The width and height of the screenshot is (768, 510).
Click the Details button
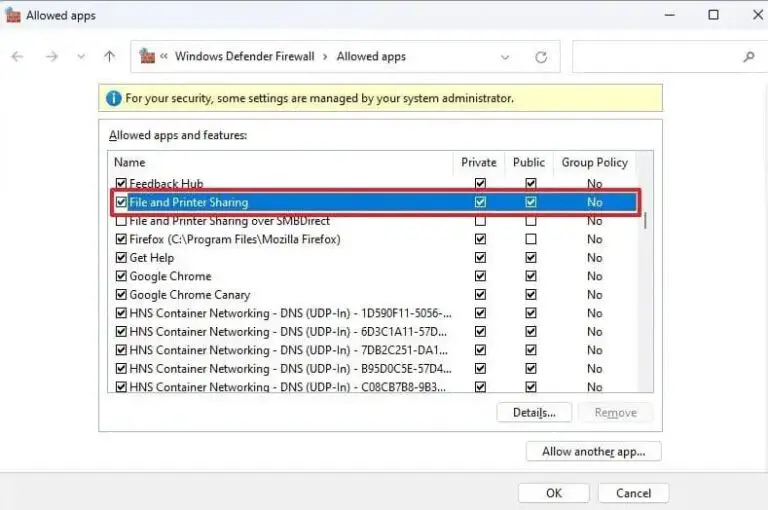click(x=533, y=412)
